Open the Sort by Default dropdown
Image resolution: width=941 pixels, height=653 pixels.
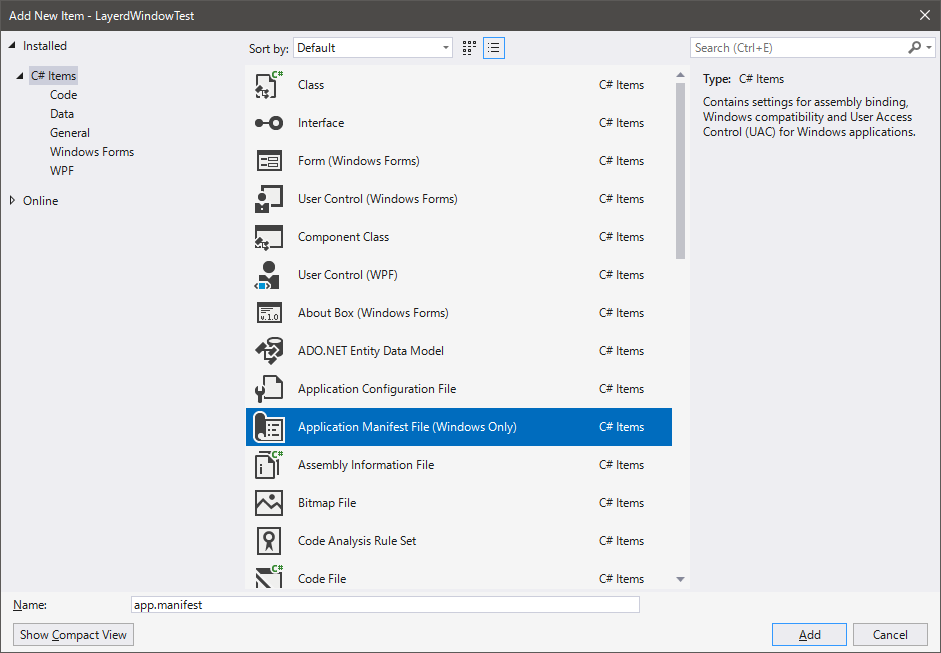coord(373,48)
